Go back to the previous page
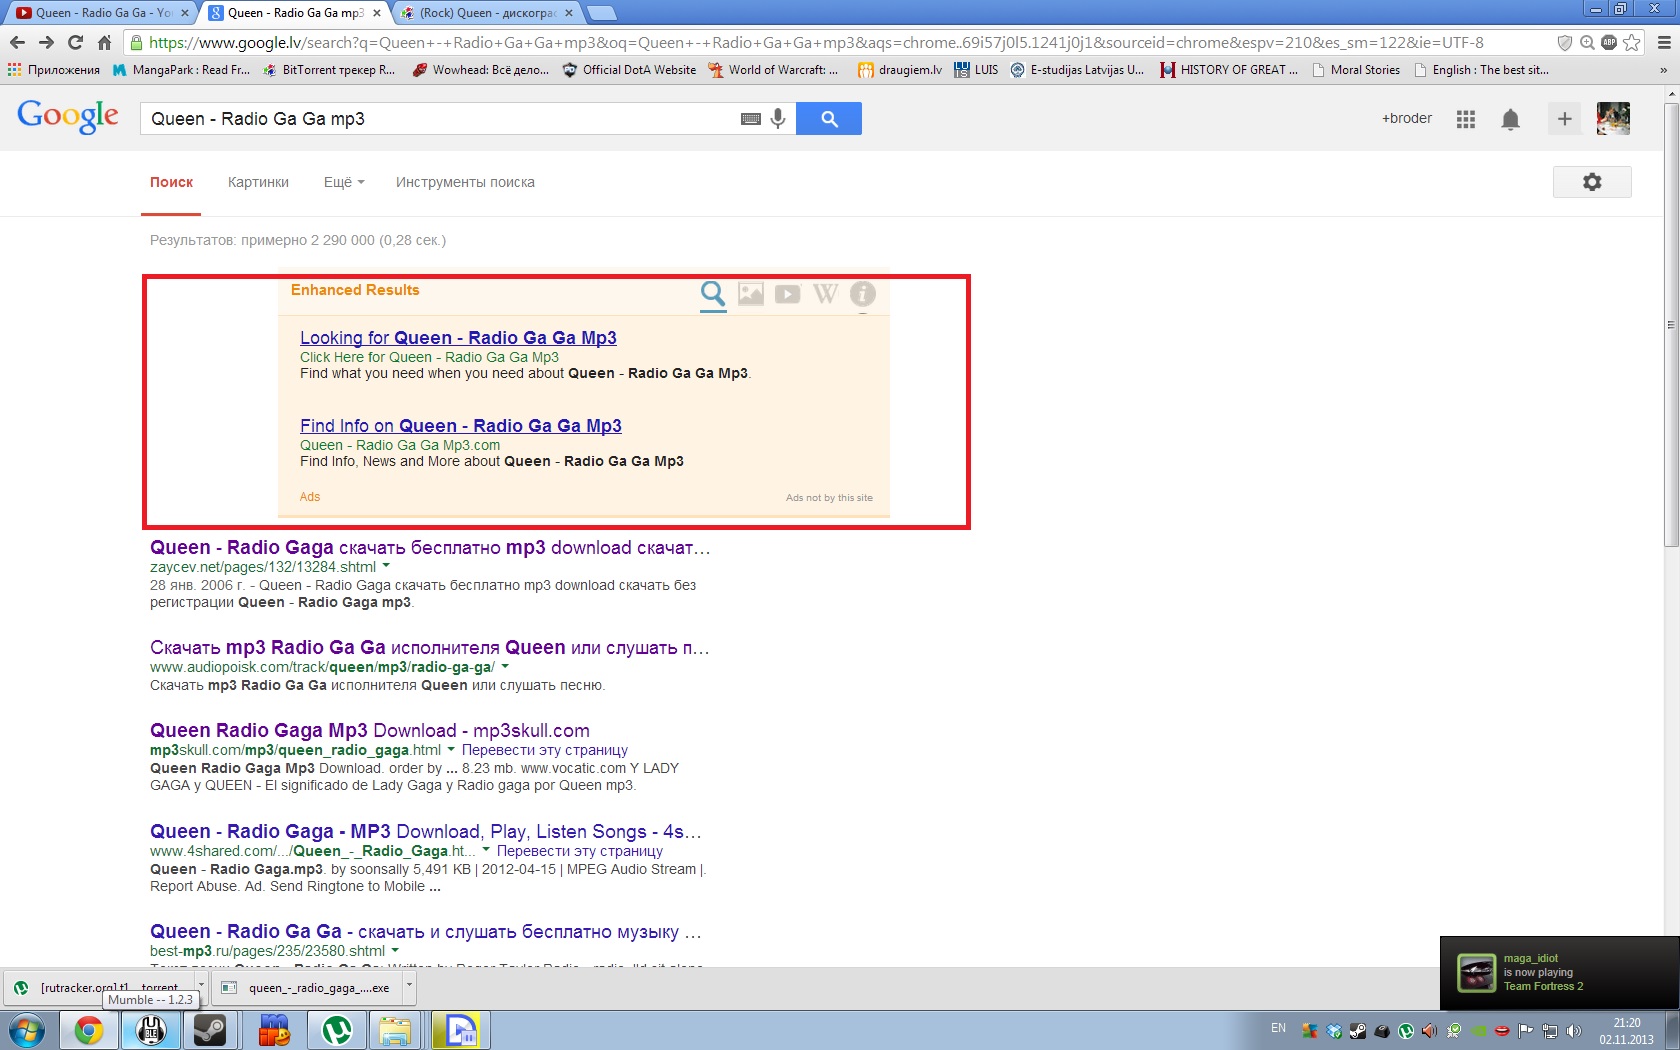This screenshot has height=1050, width=1680. coord(17,42)
